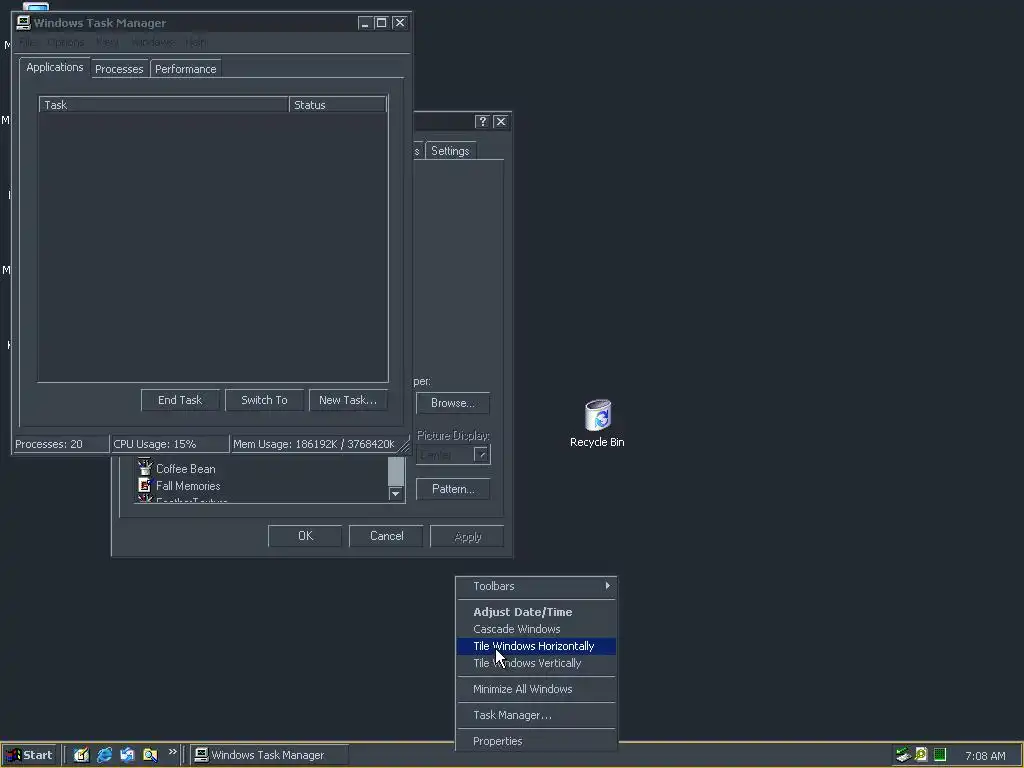This screenshot has width=1024, height=768.
Task: Click the folder search quick launch icon
Action: (x=150, y=755)
